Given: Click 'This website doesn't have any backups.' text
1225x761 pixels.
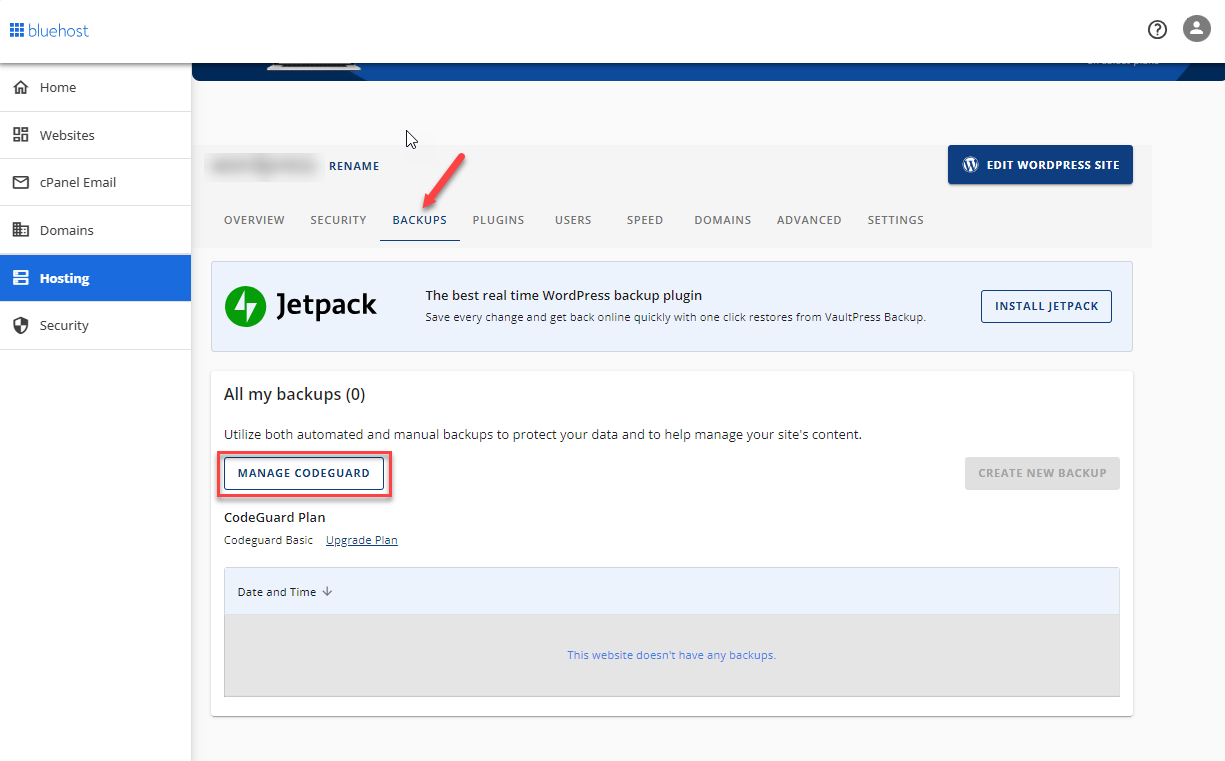Looking at the screenshot, I should [x=672, y=655].
